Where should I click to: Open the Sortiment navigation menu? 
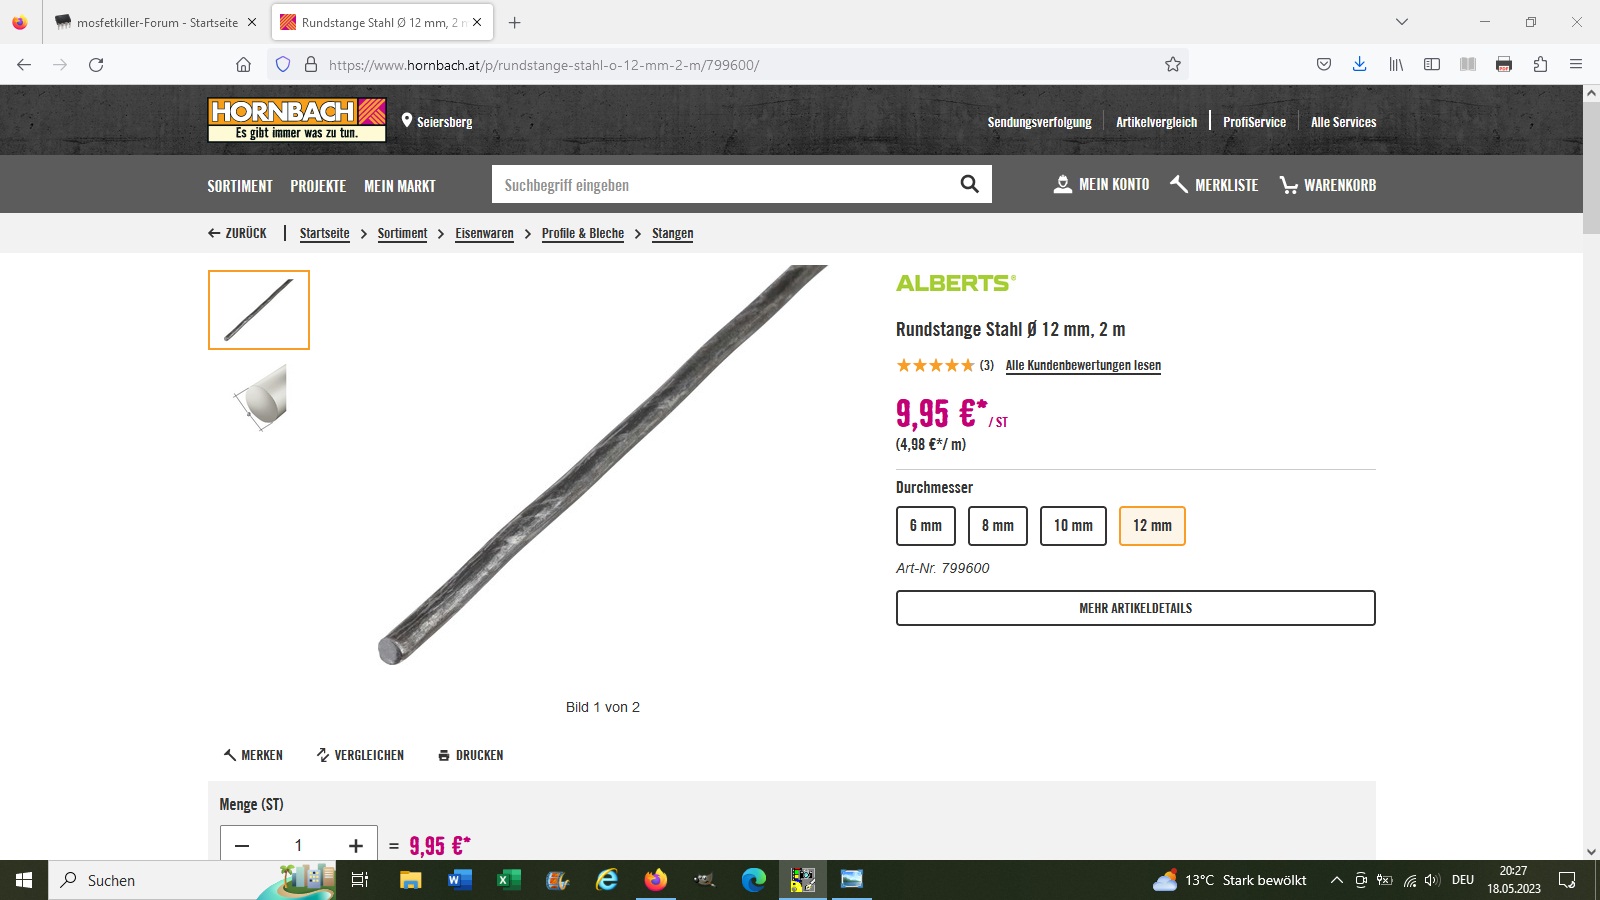(240, 186)
